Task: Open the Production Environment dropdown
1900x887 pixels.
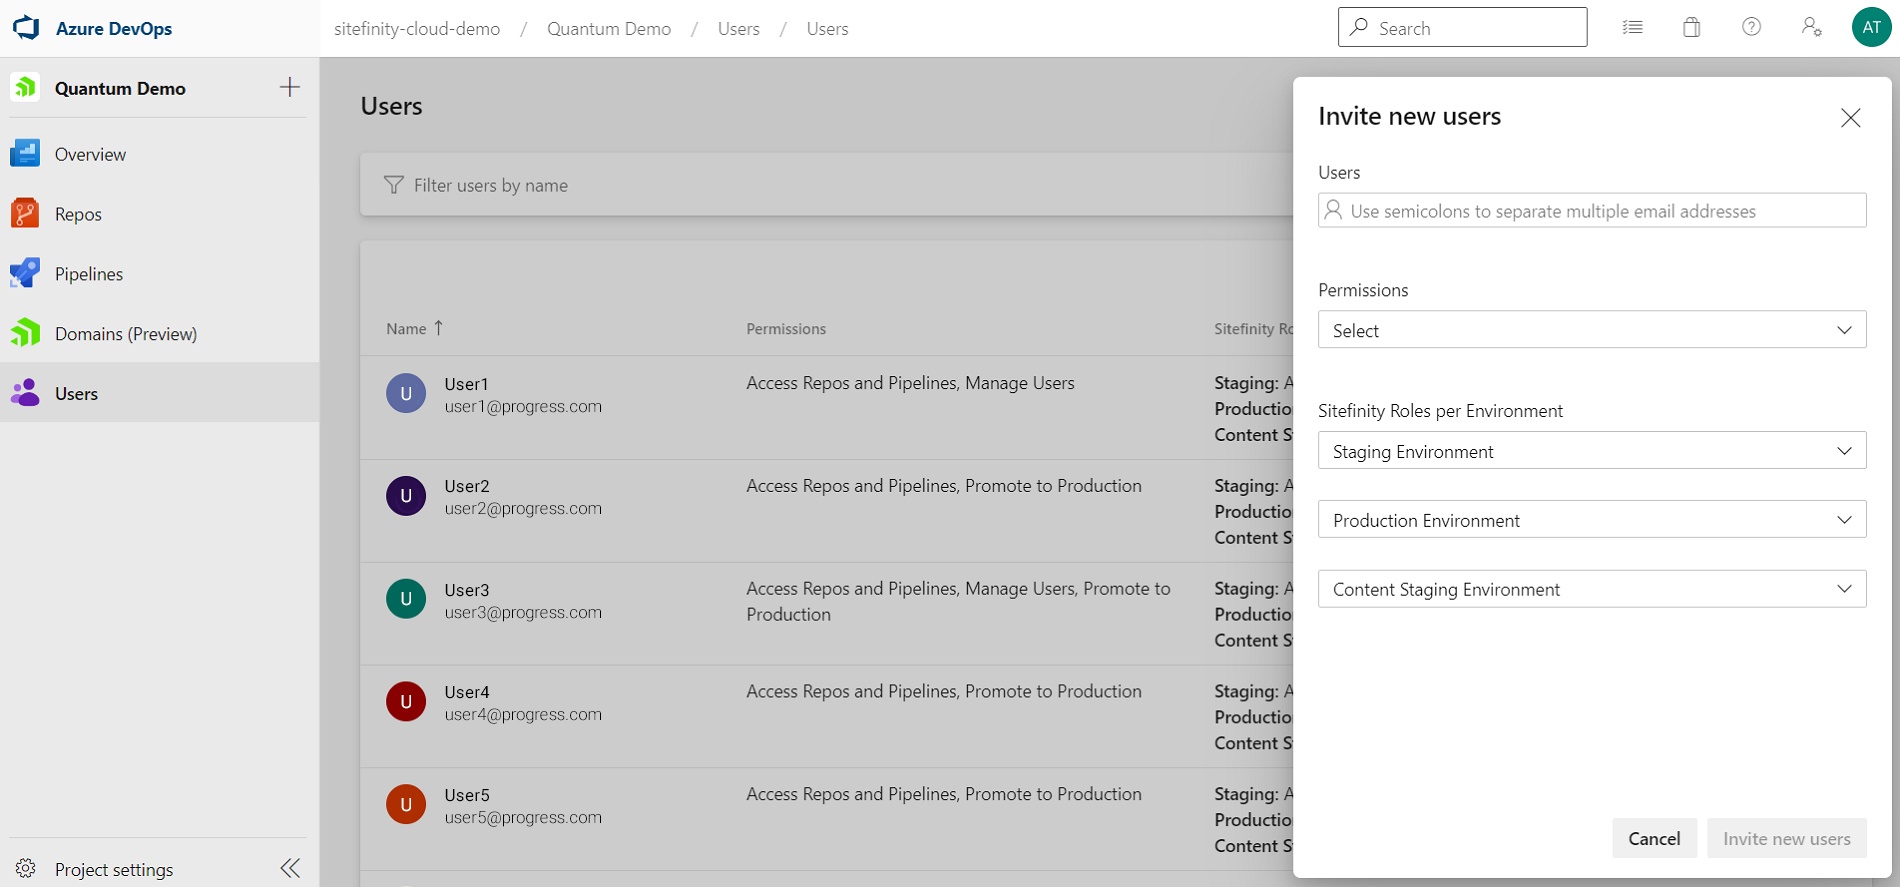Action: 1591,520
